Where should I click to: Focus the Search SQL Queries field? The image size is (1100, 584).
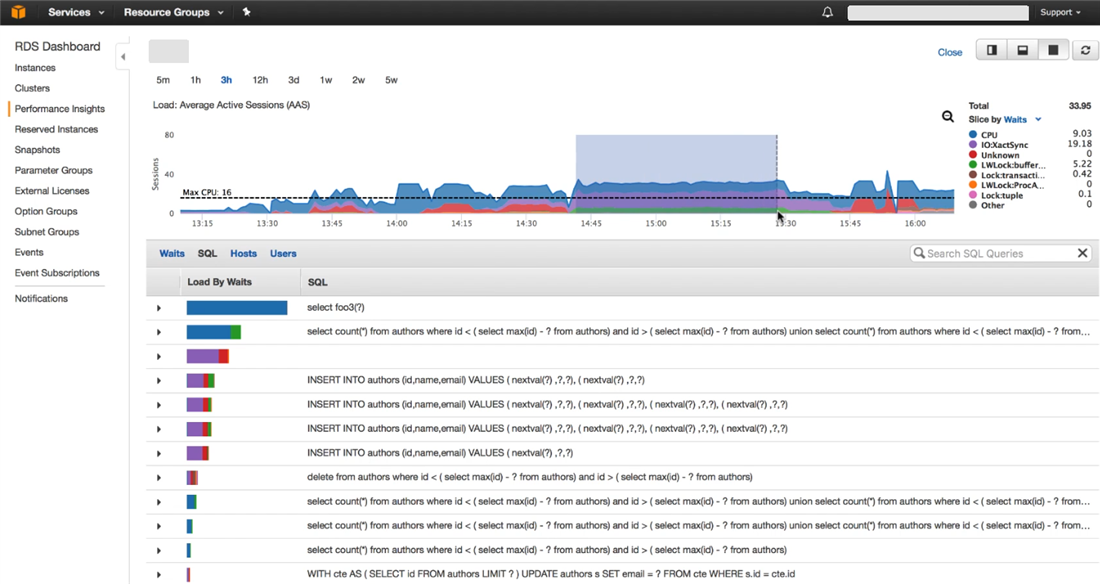(1000, 253)
